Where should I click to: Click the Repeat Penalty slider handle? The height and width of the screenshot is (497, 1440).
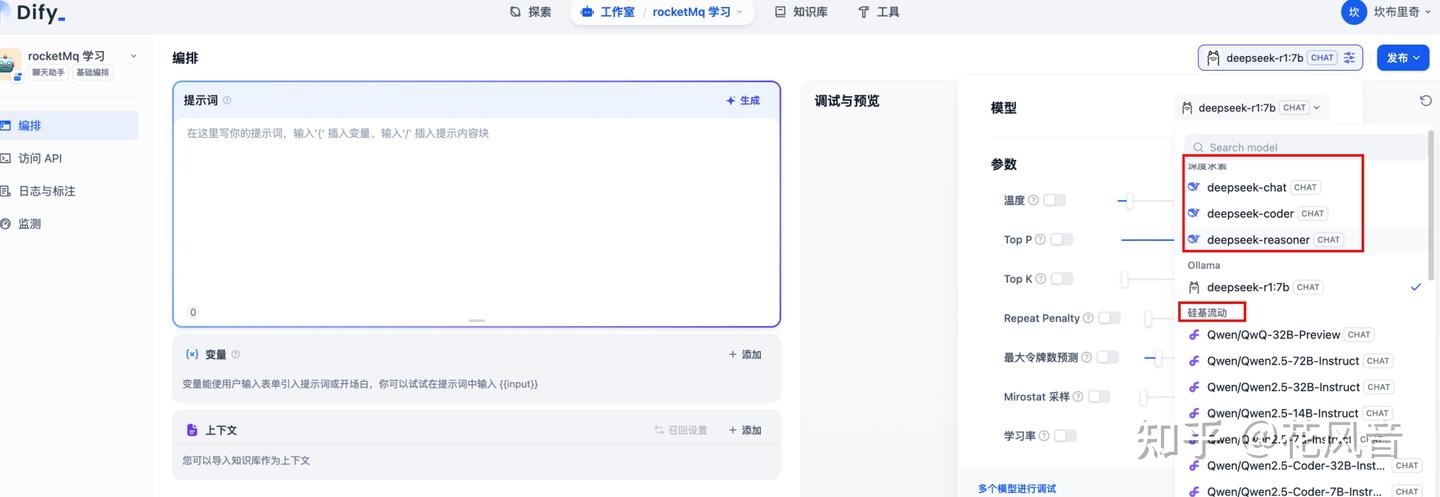point(1148,318)
